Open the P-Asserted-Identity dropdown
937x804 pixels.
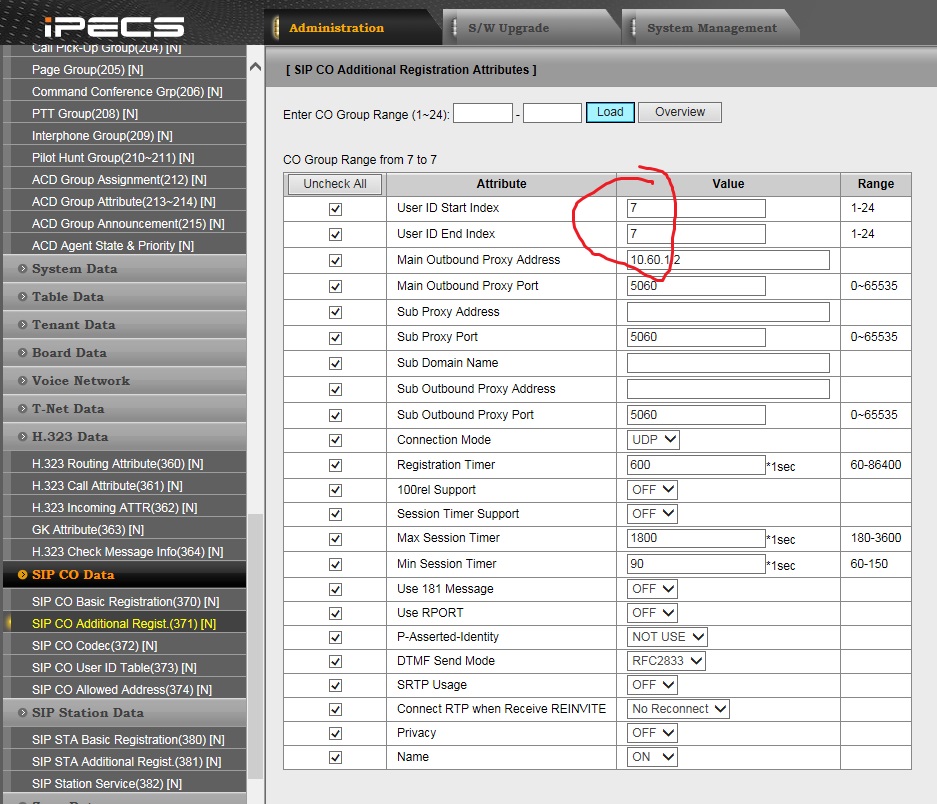(x=668, y=637)
